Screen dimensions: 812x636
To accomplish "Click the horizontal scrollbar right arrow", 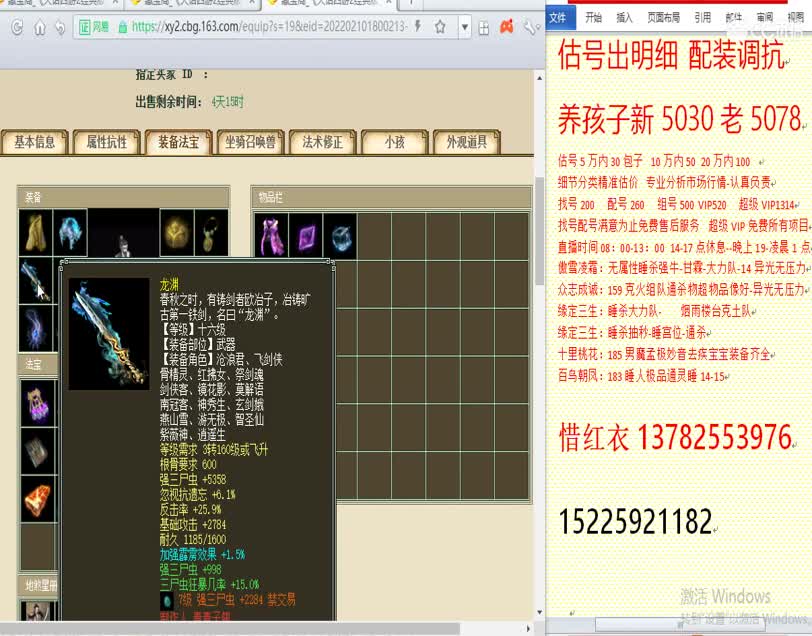I will click(528, 629).
